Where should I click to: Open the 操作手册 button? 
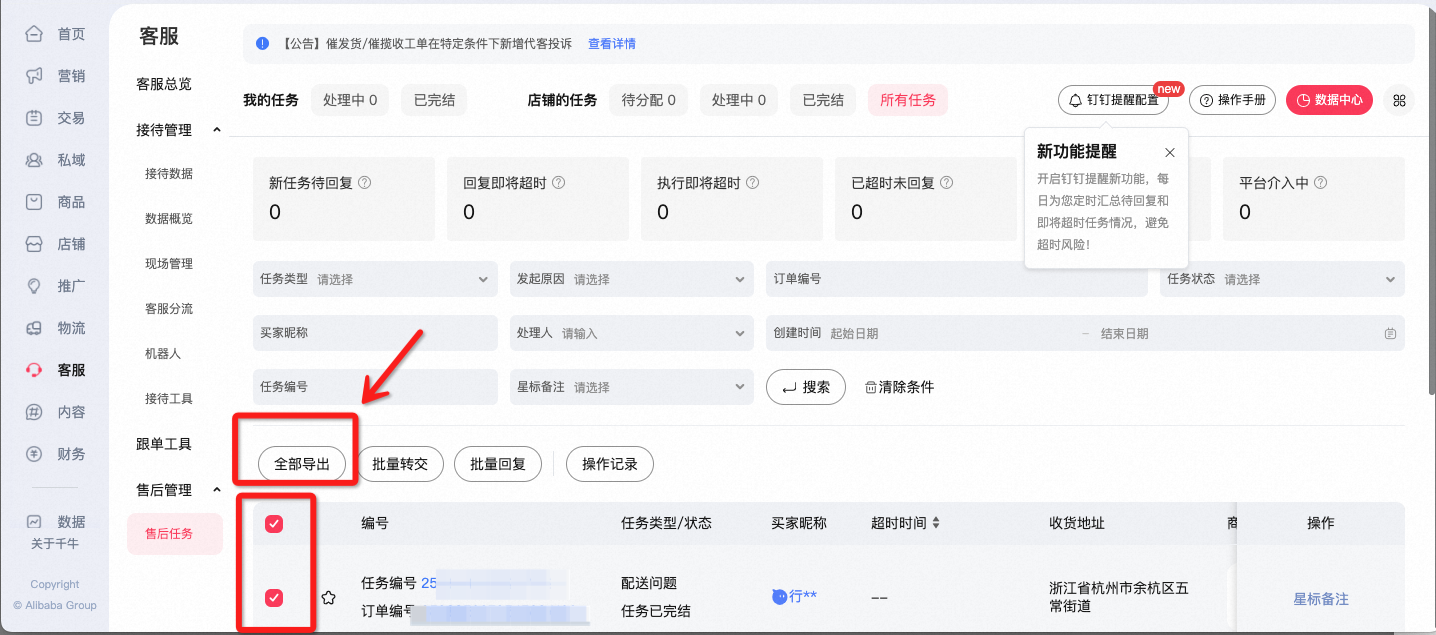[1232, 100]
